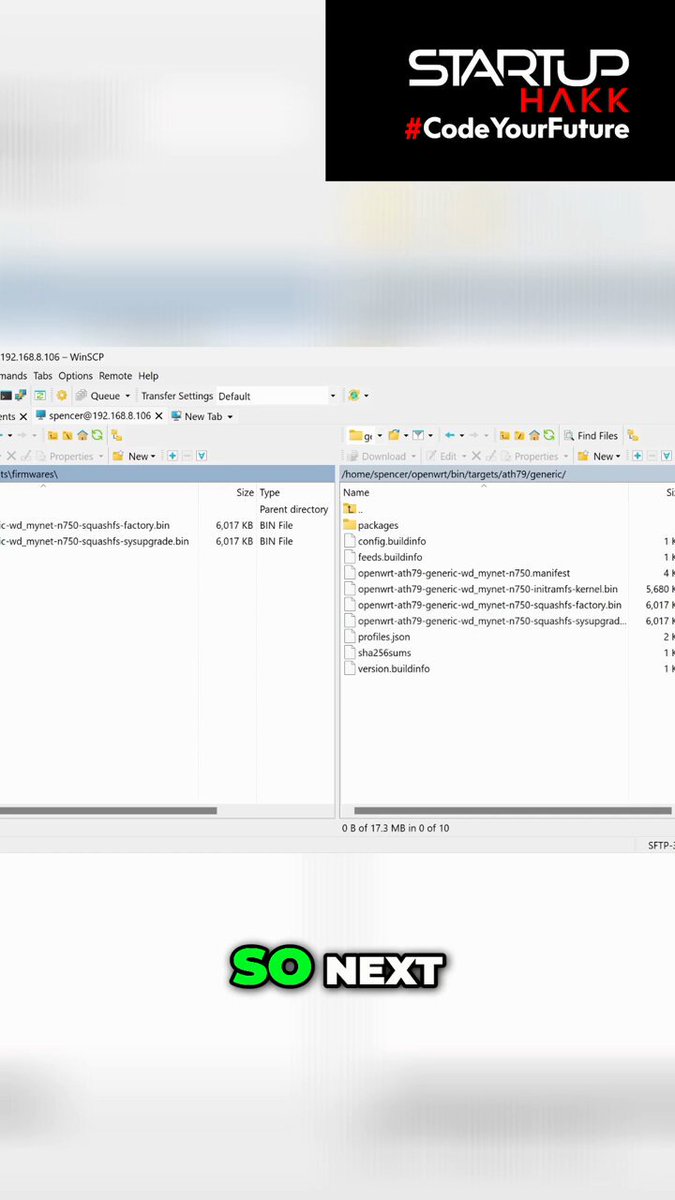The image size is (675, 1200).
Task: Open the Tabs menu
Action: pos(42,376)
